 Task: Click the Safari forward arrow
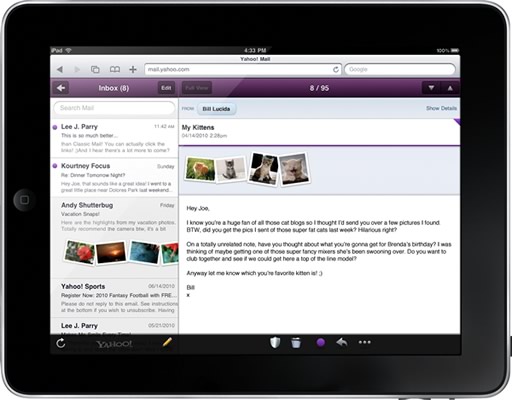[77, 69]
